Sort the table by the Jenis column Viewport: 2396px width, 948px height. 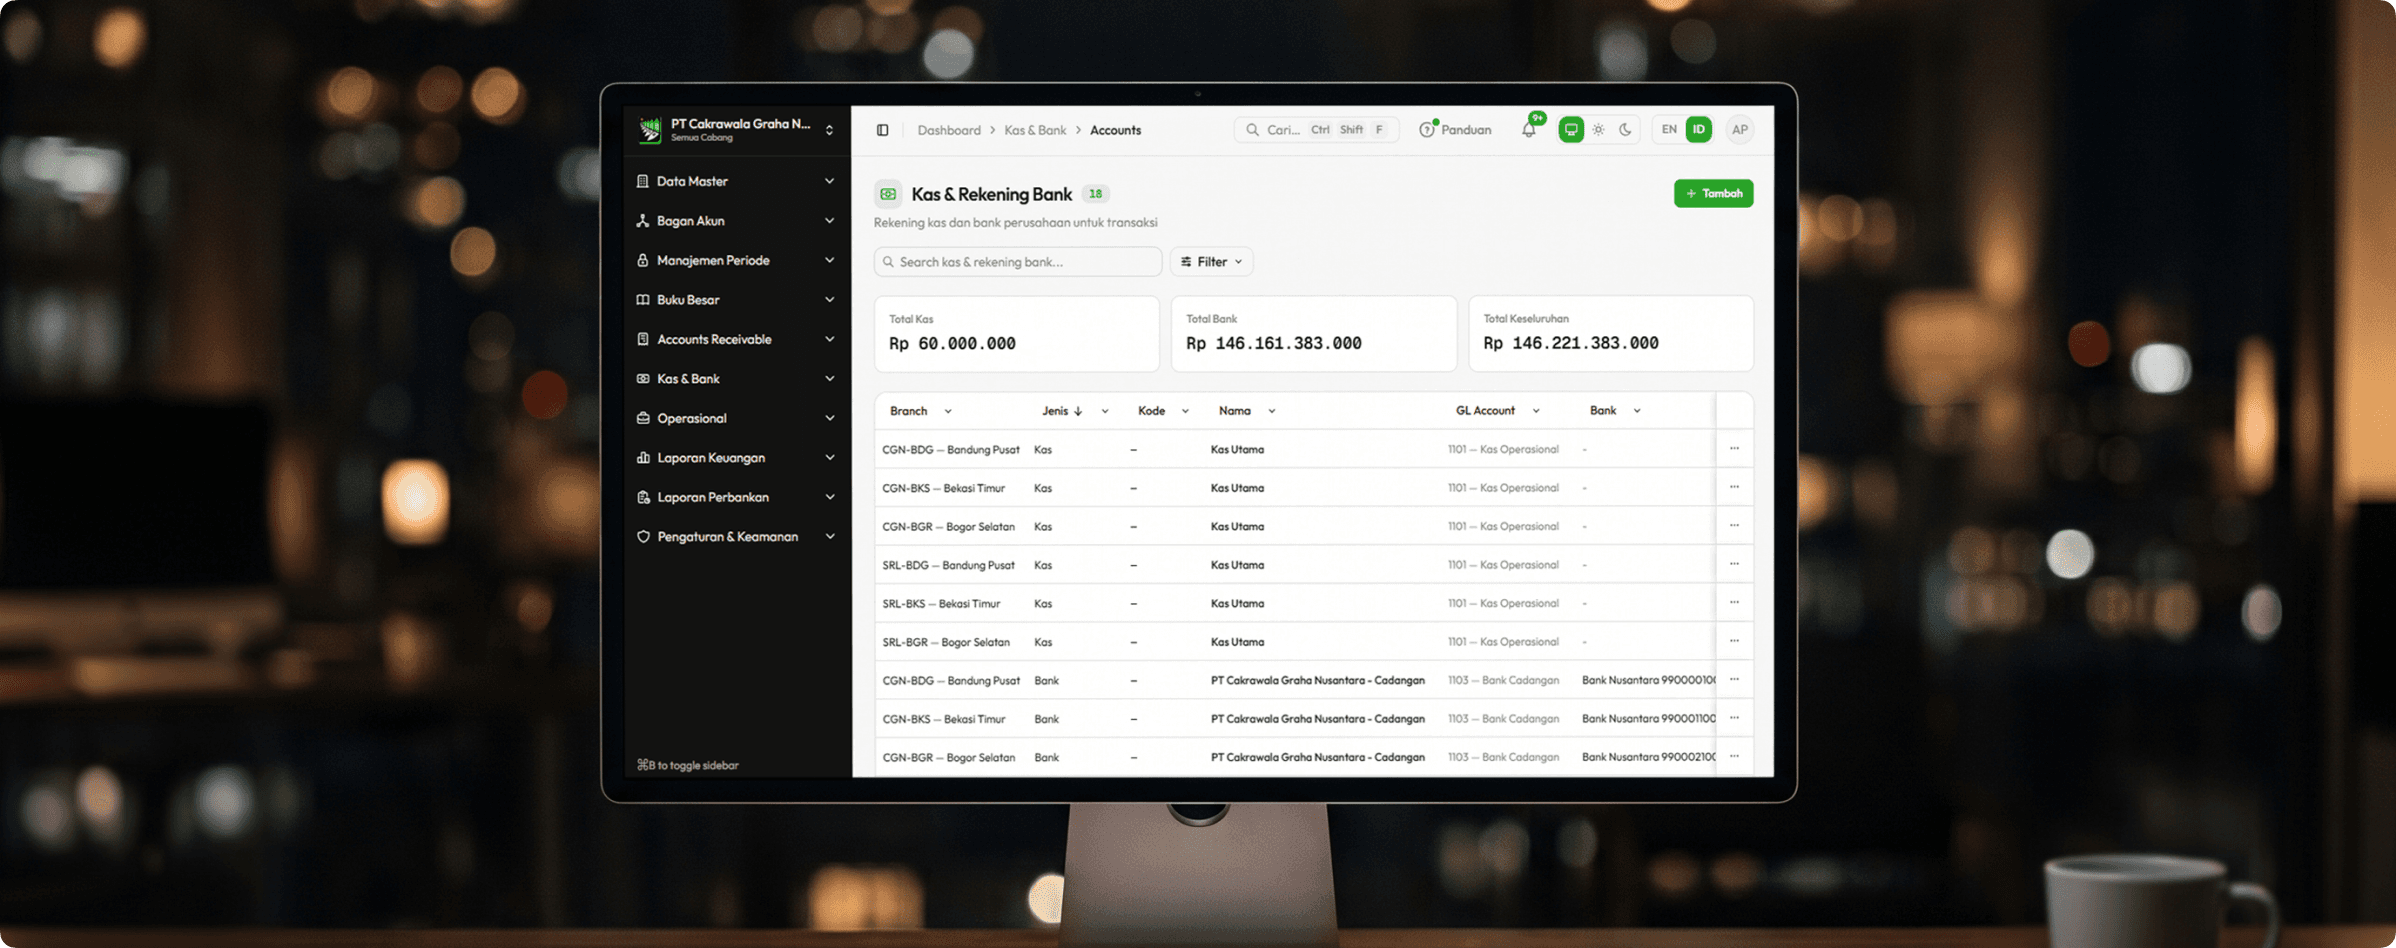pyautogui.click(x=1062, y=411)
